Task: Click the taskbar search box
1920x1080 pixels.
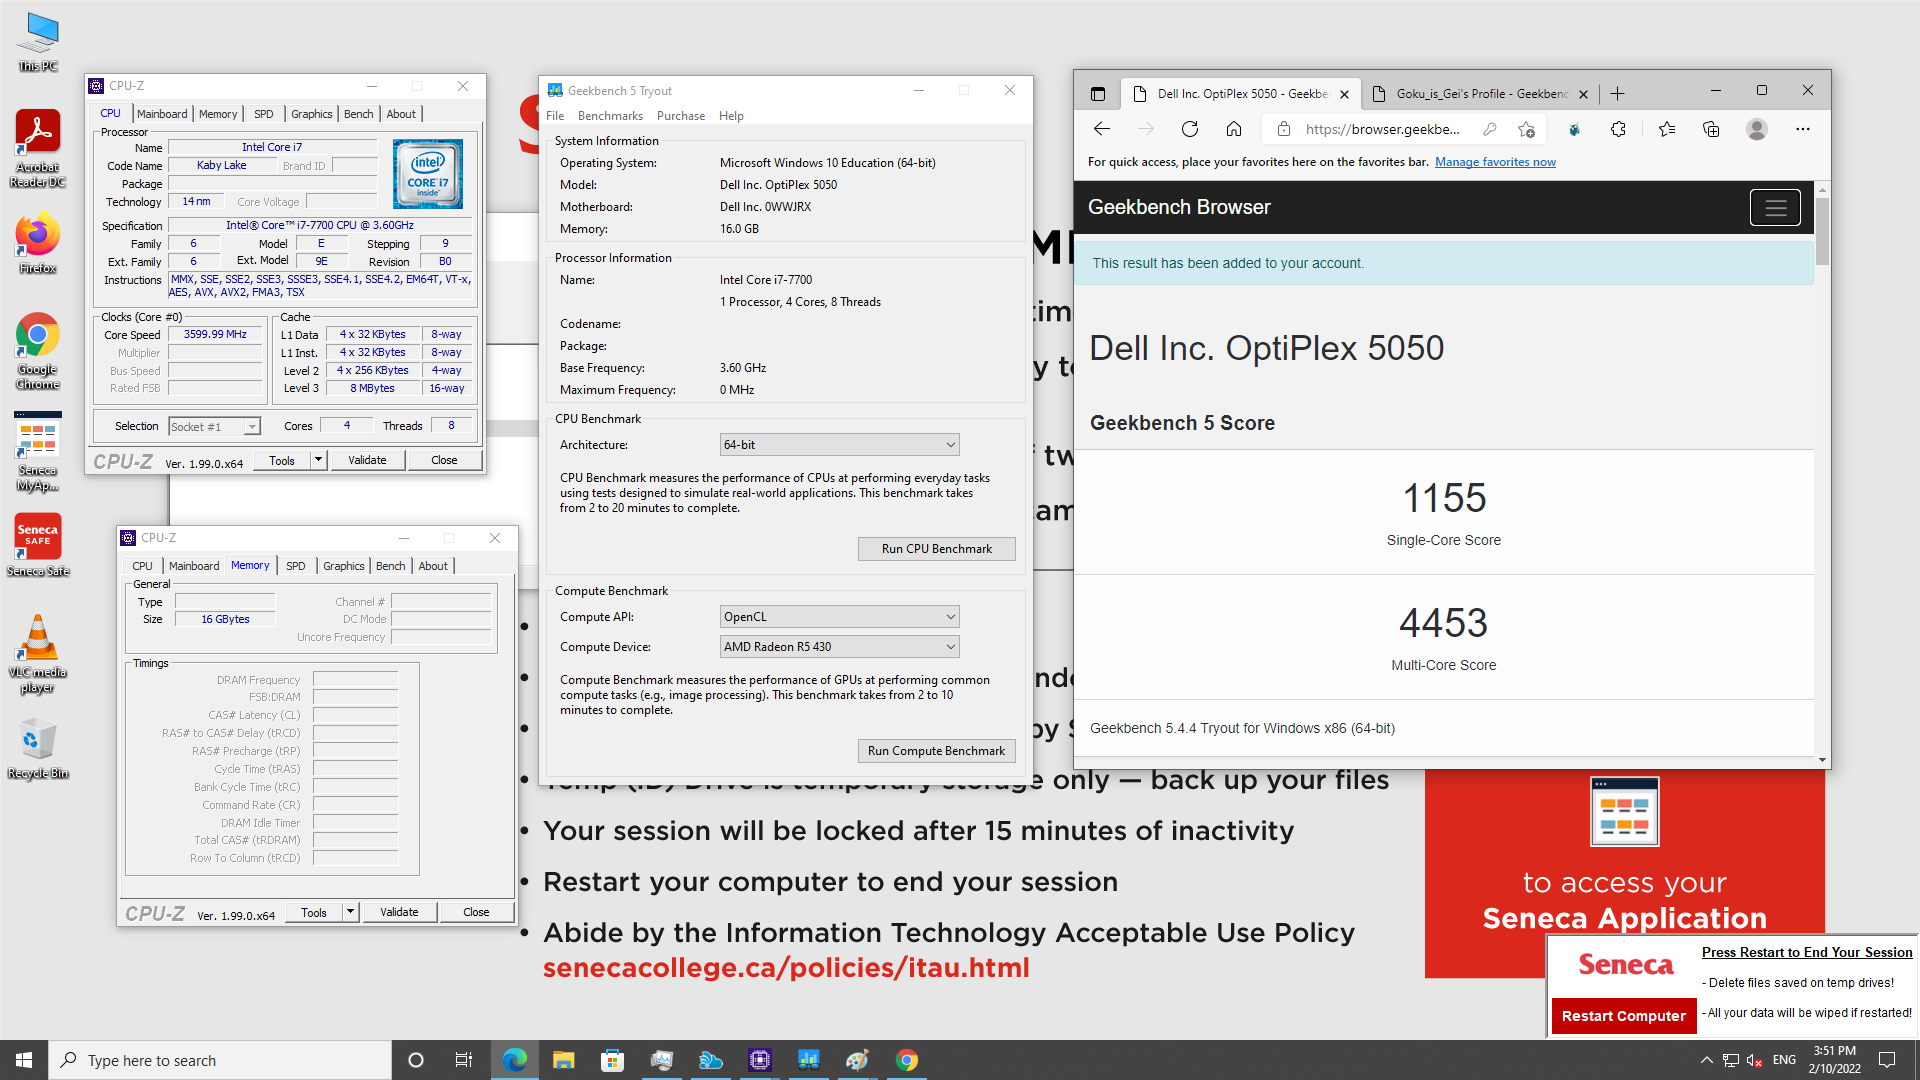Action: click(220, 1060)
